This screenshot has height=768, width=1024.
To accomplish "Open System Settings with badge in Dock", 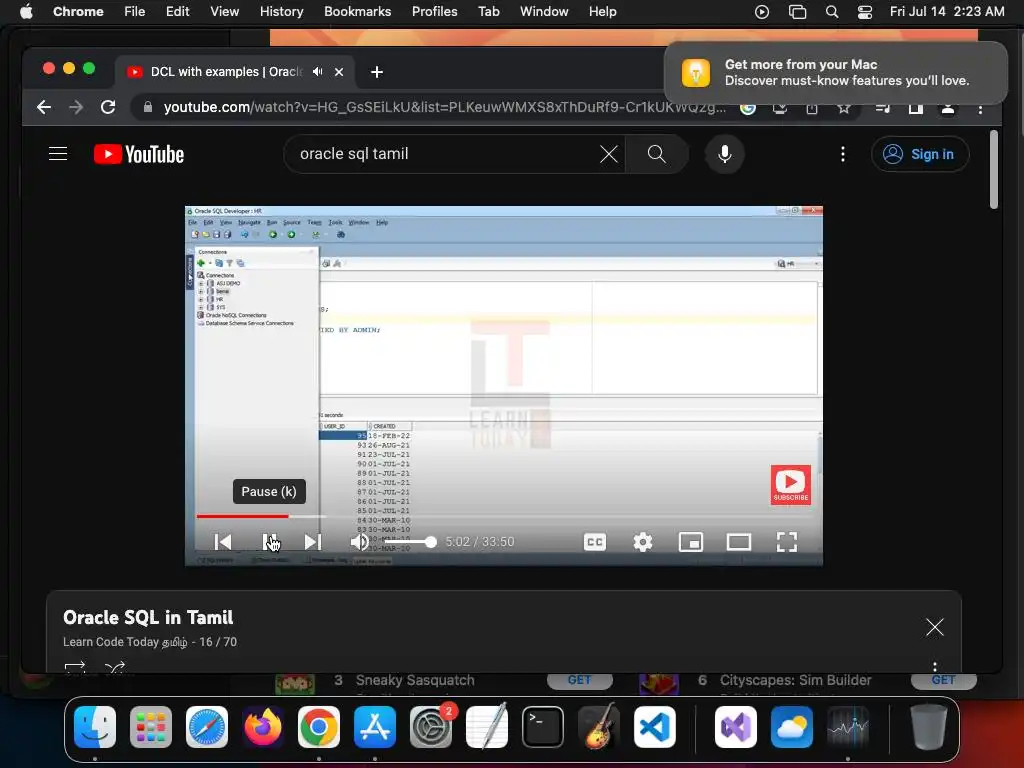I will pyautogui.click(x=431, y=727).
